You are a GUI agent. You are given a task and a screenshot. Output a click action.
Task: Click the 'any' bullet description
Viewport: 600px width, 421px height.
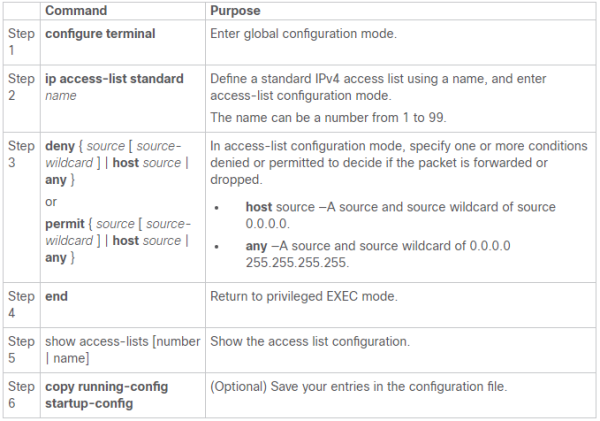click(378, 254)
